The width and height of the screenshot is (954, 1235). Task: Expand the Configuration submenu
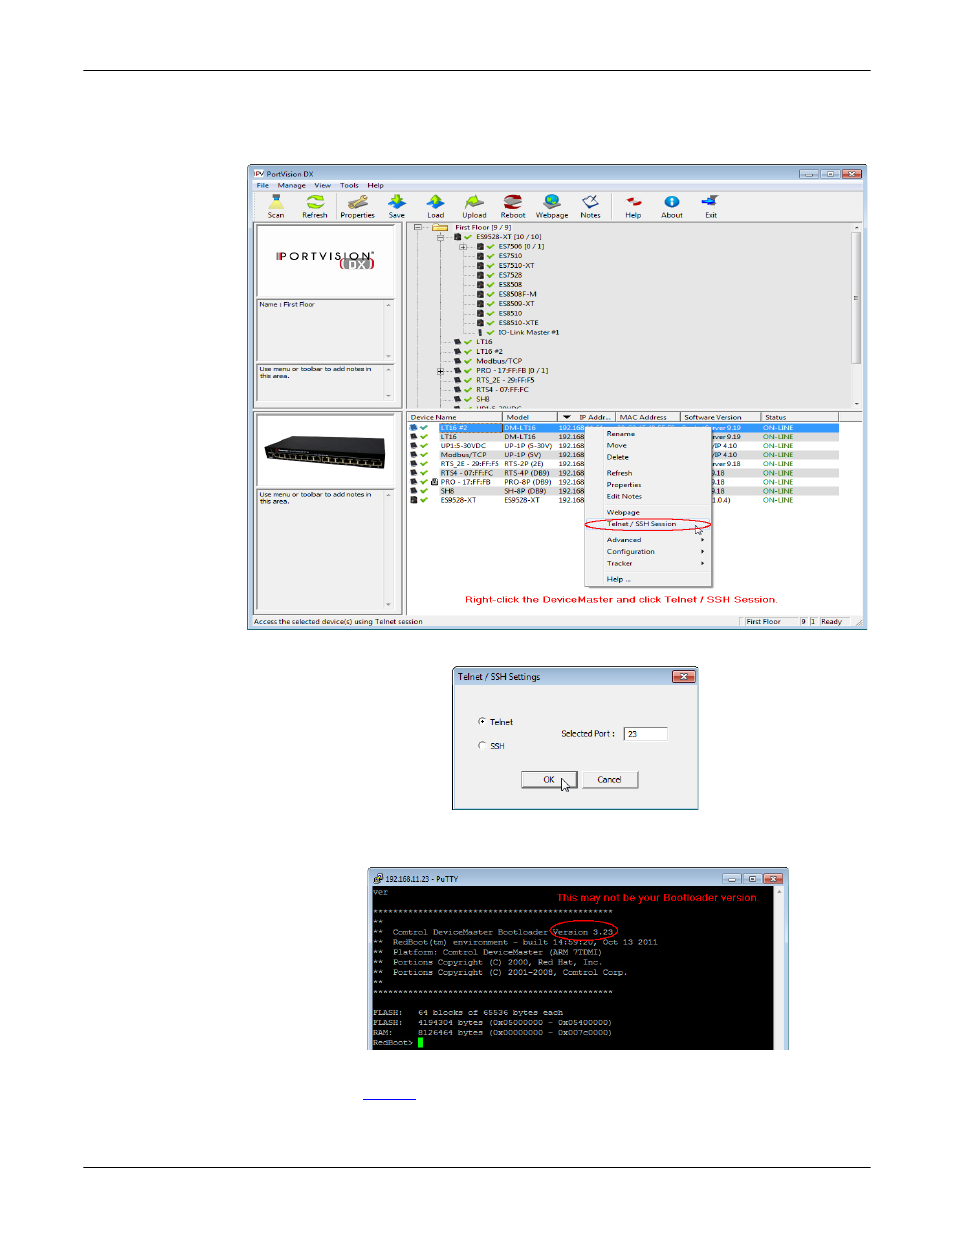647,552
